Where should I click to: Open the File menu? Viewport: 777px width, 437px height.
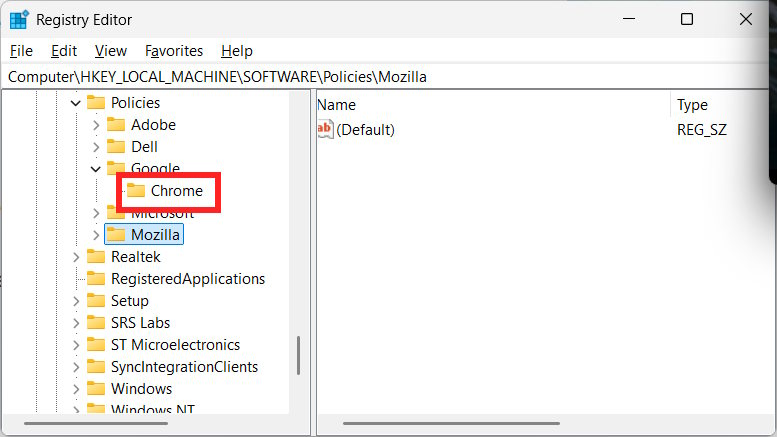(x=21, y=51)
